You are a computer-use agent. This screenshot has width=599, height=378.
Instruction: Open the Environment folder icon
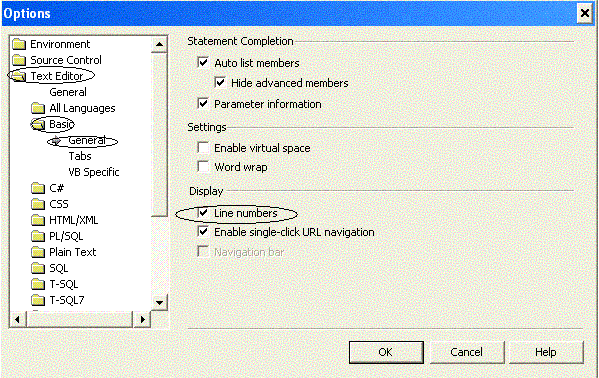point(19,44)
